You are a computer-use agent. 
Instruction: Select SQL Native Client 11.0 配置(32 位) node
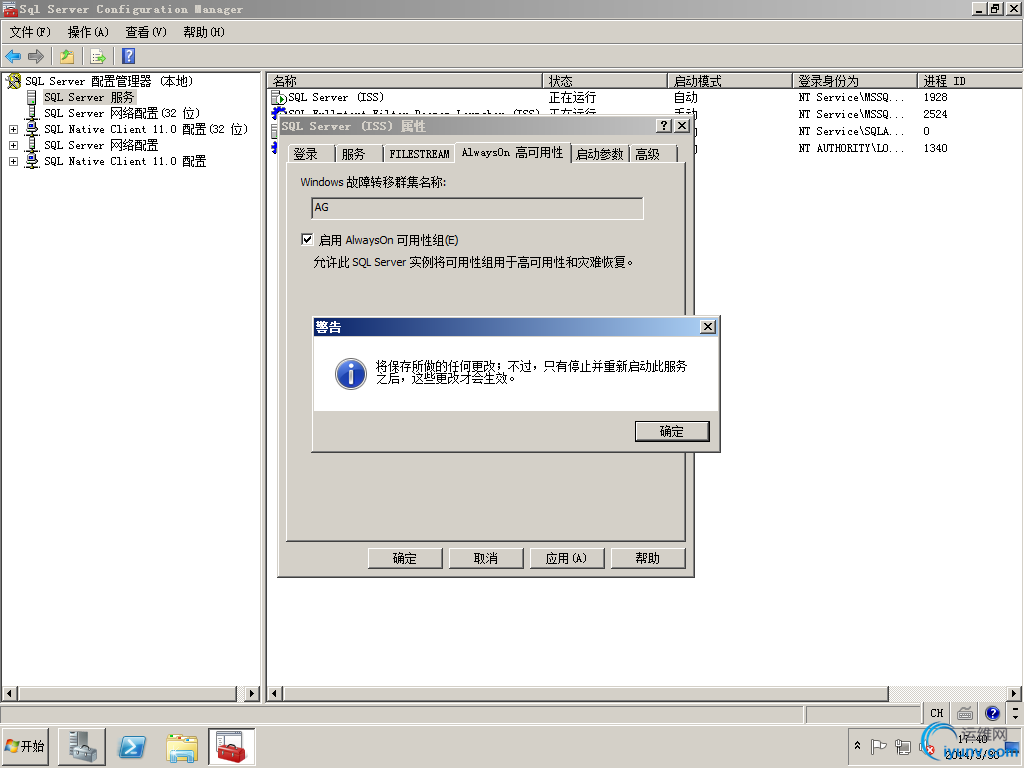(146, 129)
